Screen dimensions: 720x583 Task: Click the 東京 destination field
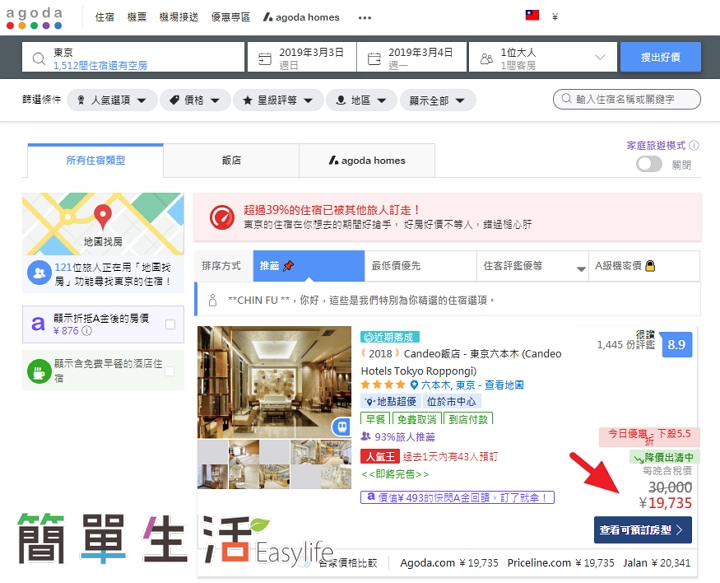click(133, 57)
